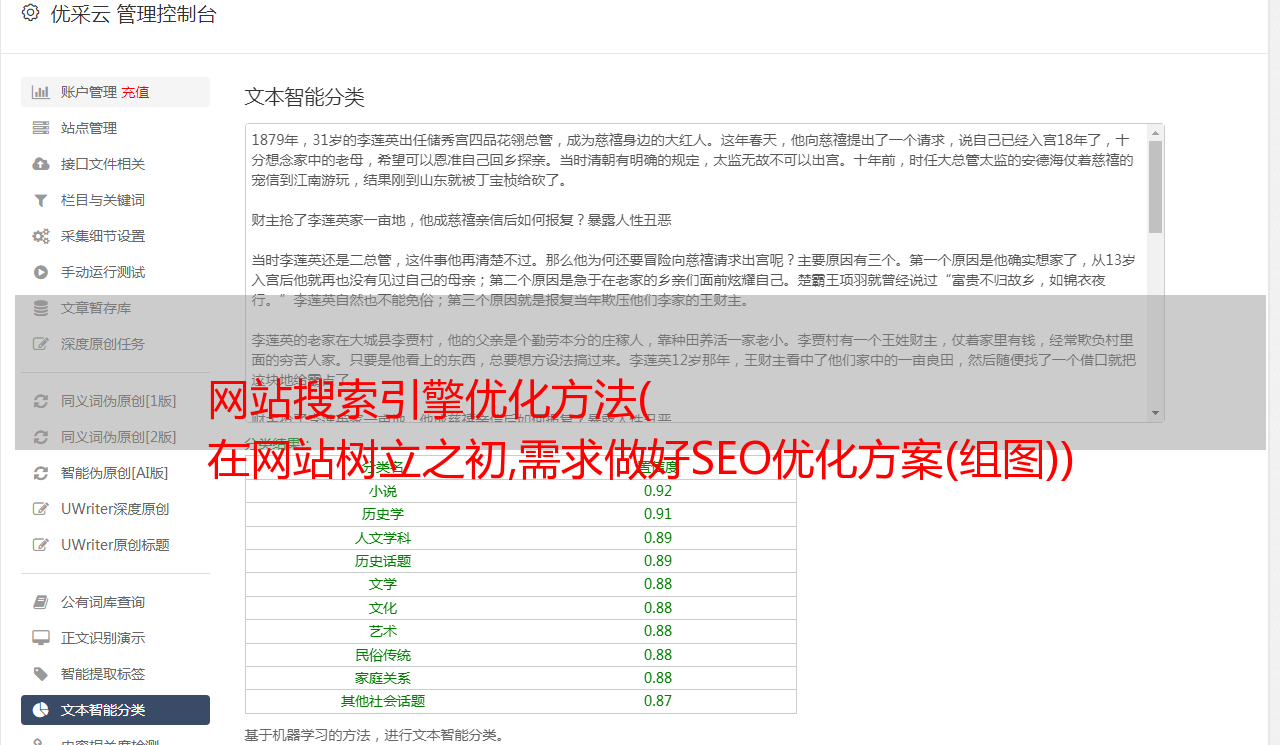The image size is (1280, 745).
Task: Click the gear icon beside 优采云 管理控制台
Action: 30,13
